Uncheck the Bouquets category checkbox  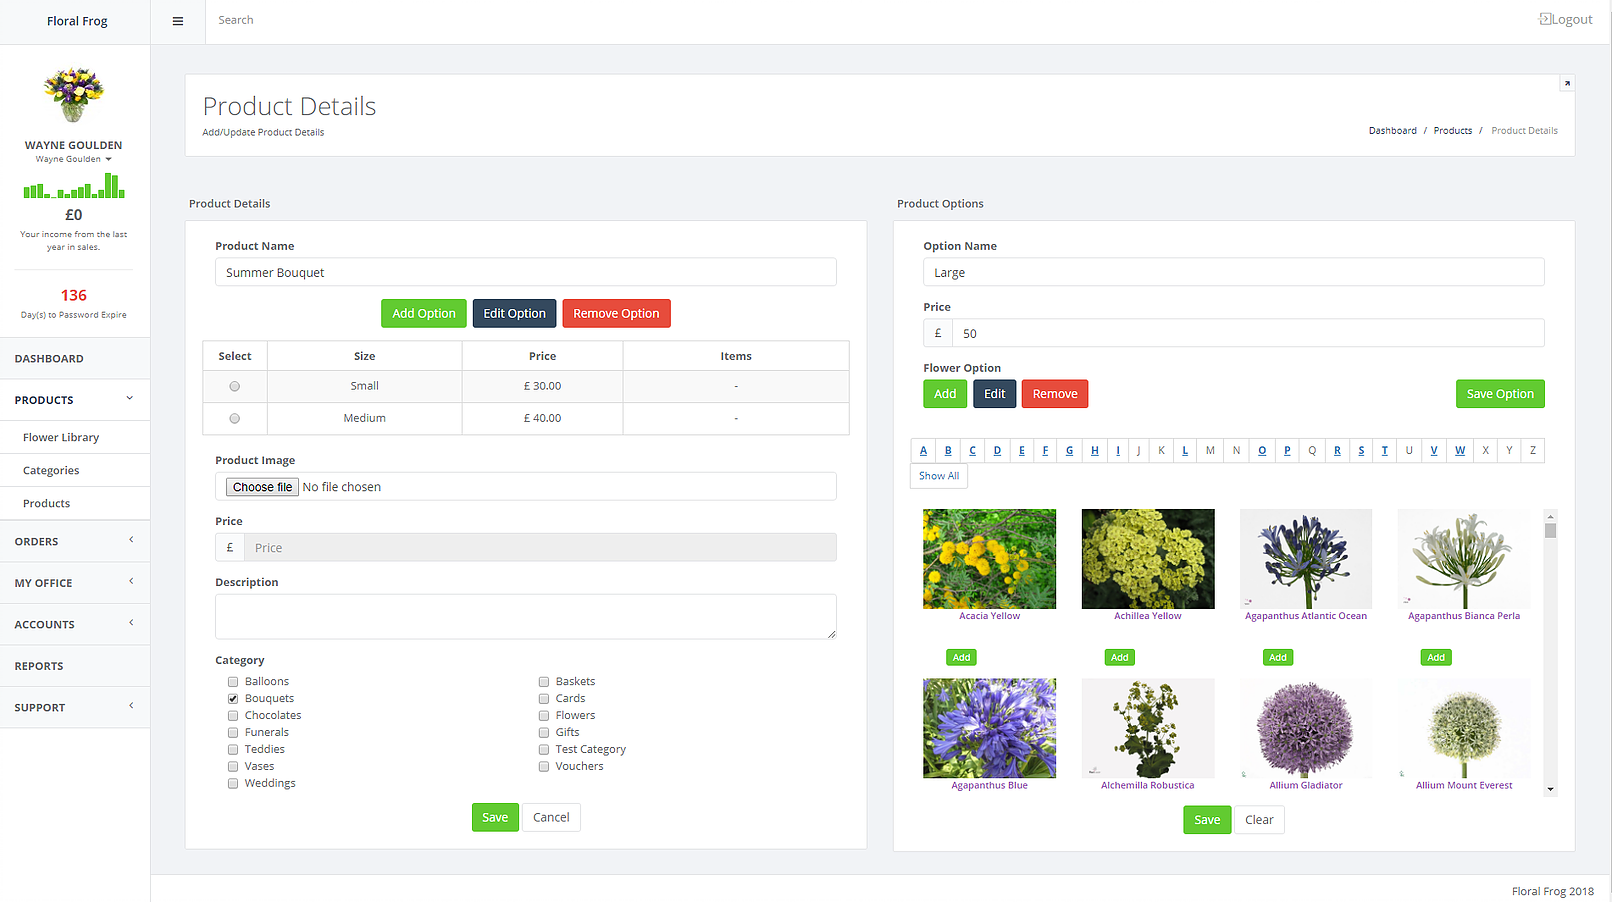[233, 698]
